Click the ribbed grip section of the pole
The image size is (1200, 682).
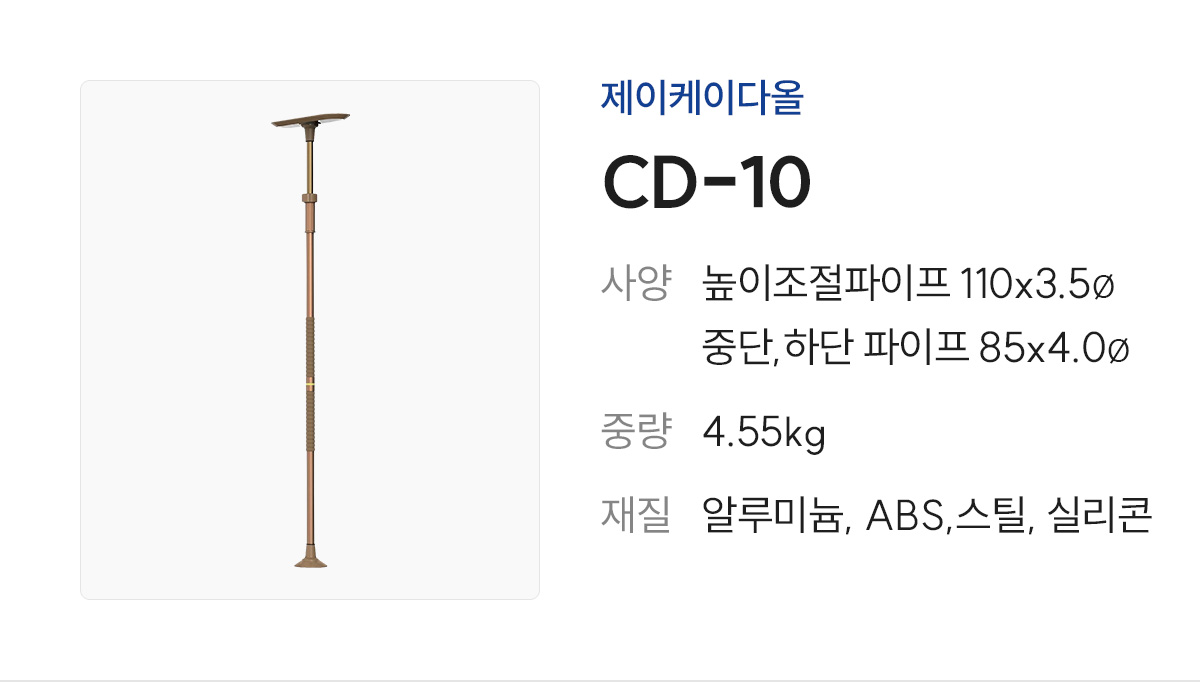pyautogui.click(x=311, y=350)
